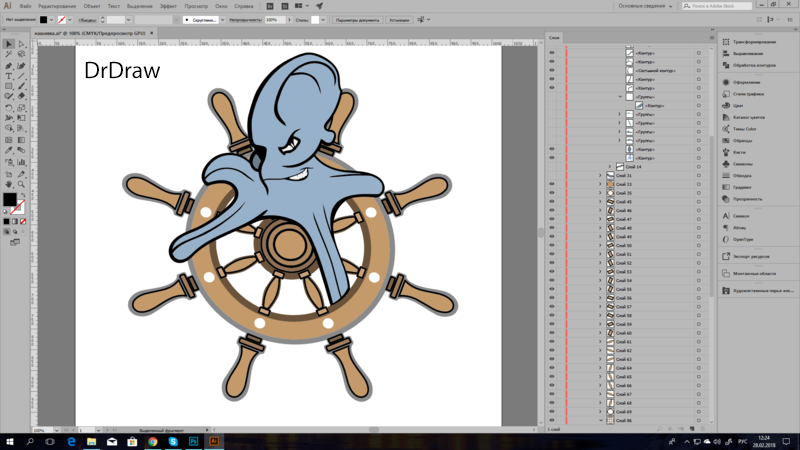Expand layer Слой 14
This screenshot has height=450, width=800.
tap(610, 167)
